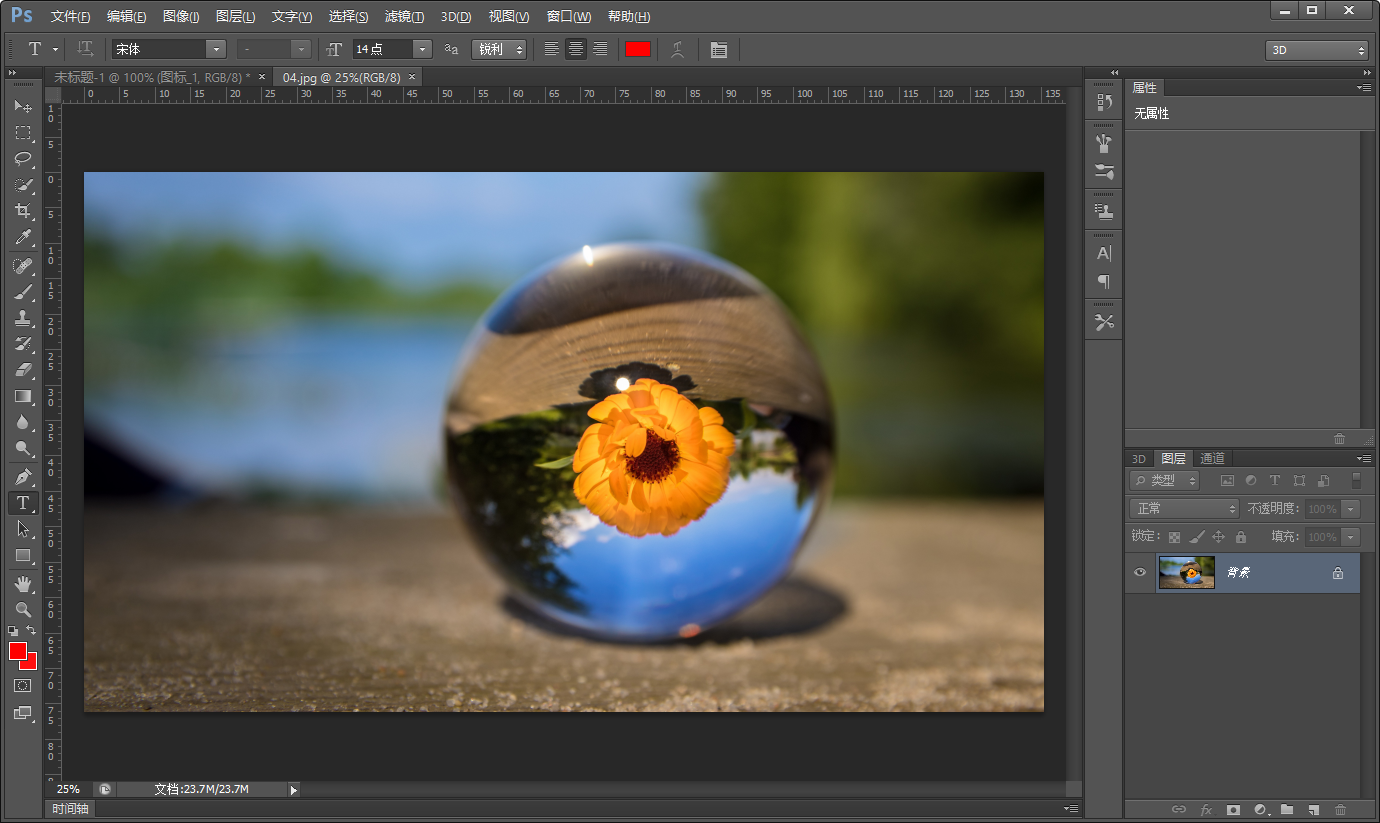
Task: Select the Move tool
Action: (x=22, y=106)
